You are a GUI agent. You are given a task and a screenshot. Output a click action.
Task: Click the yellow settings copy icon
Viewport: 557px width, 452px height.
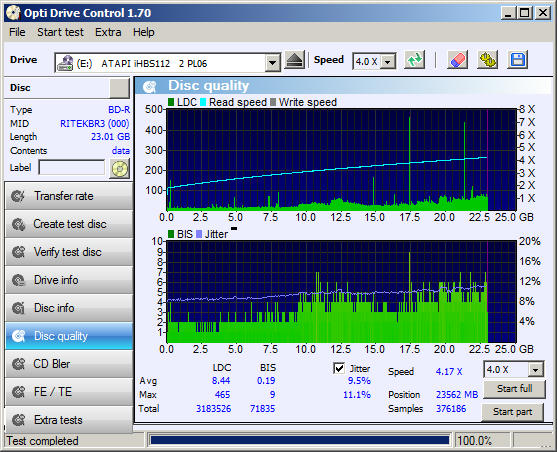(x=488, y=60)
